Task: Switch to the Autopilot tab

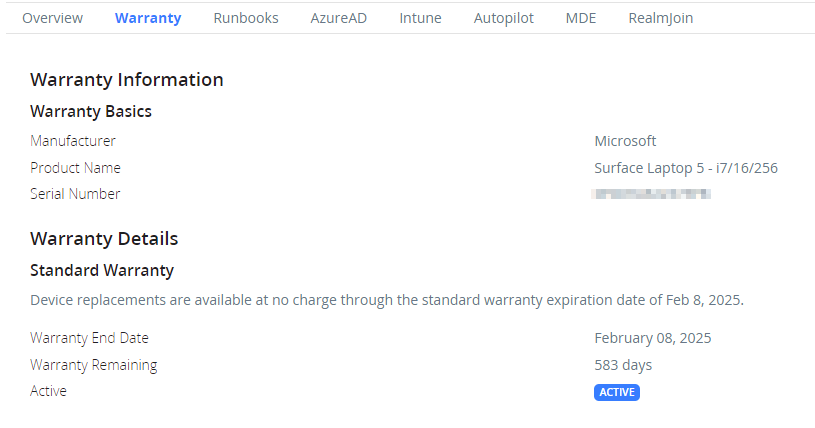Action: pyautogui.click(x=503, y=18)
